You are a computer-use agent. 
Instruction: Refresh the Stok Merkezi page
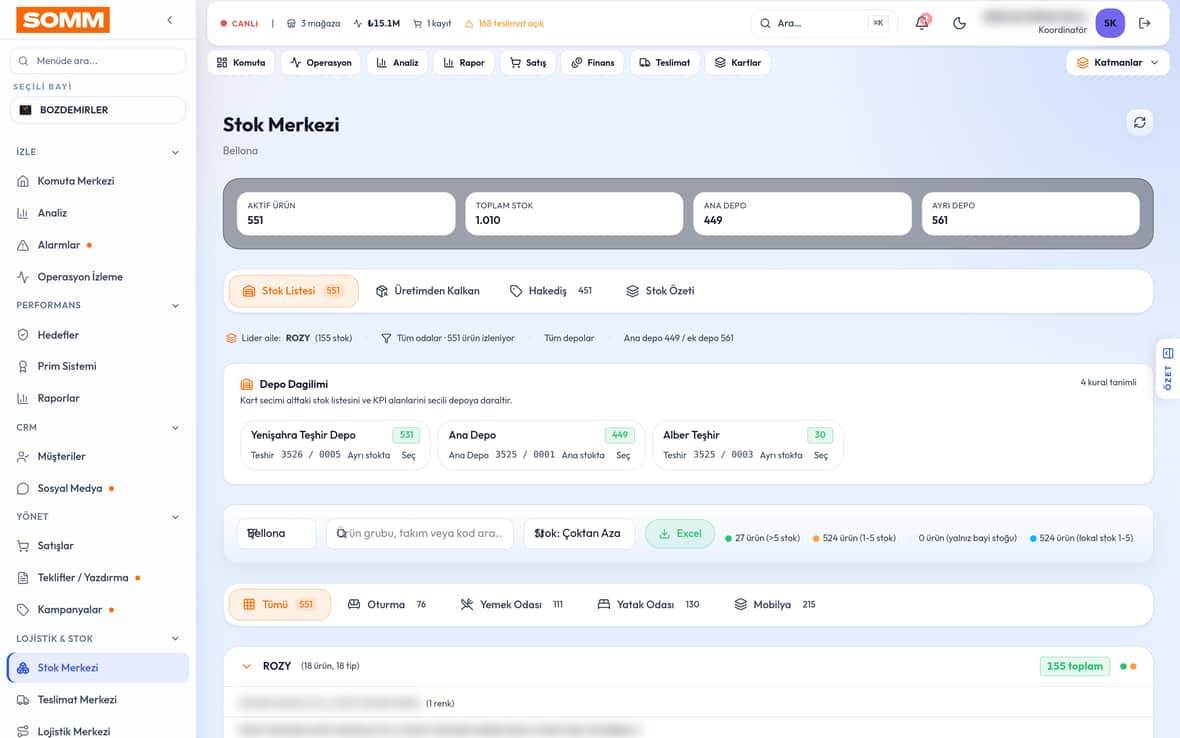[x=1139, y=123]
